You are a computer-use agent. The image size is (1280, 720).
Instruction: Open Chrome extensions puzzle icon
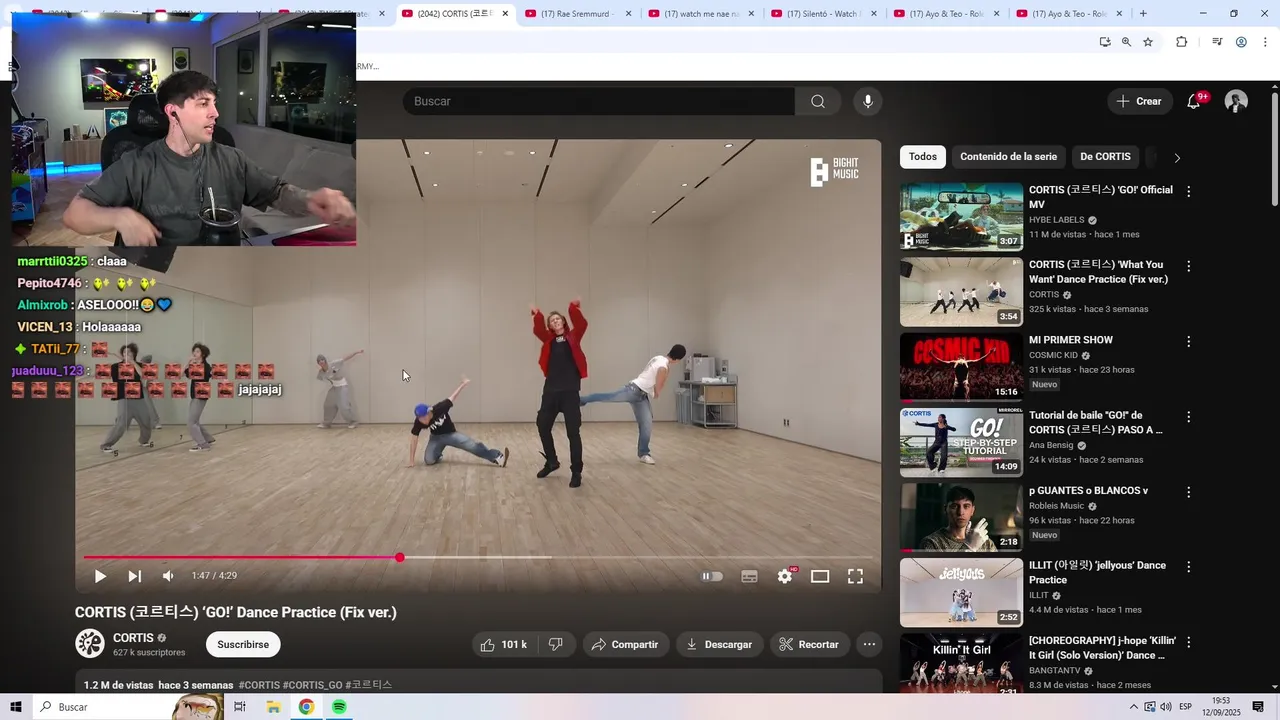pos(1181,42)
